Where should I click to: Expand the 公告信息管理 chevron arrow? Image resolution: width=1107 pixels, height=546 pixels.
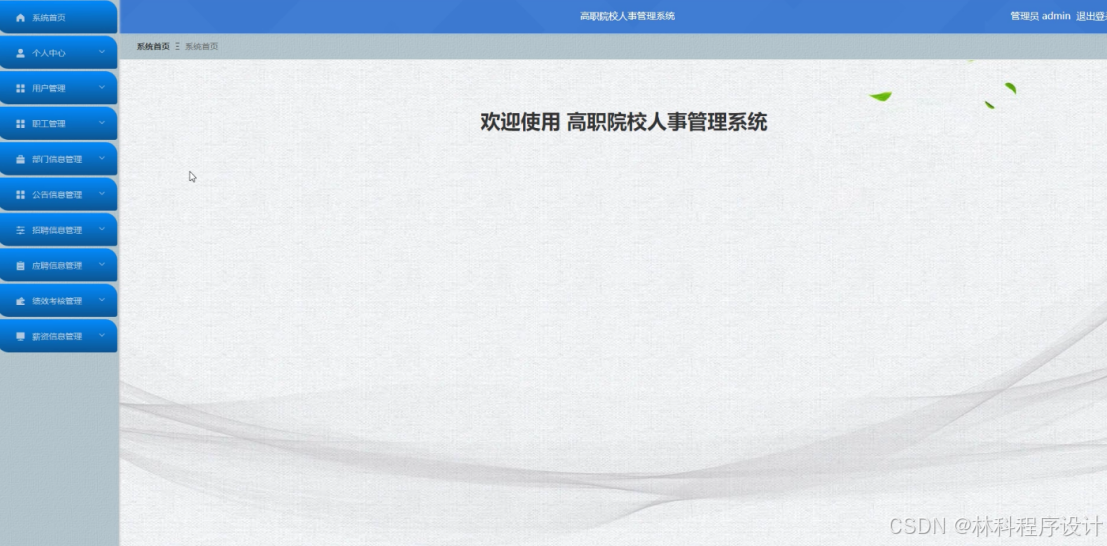pos(102,194)
